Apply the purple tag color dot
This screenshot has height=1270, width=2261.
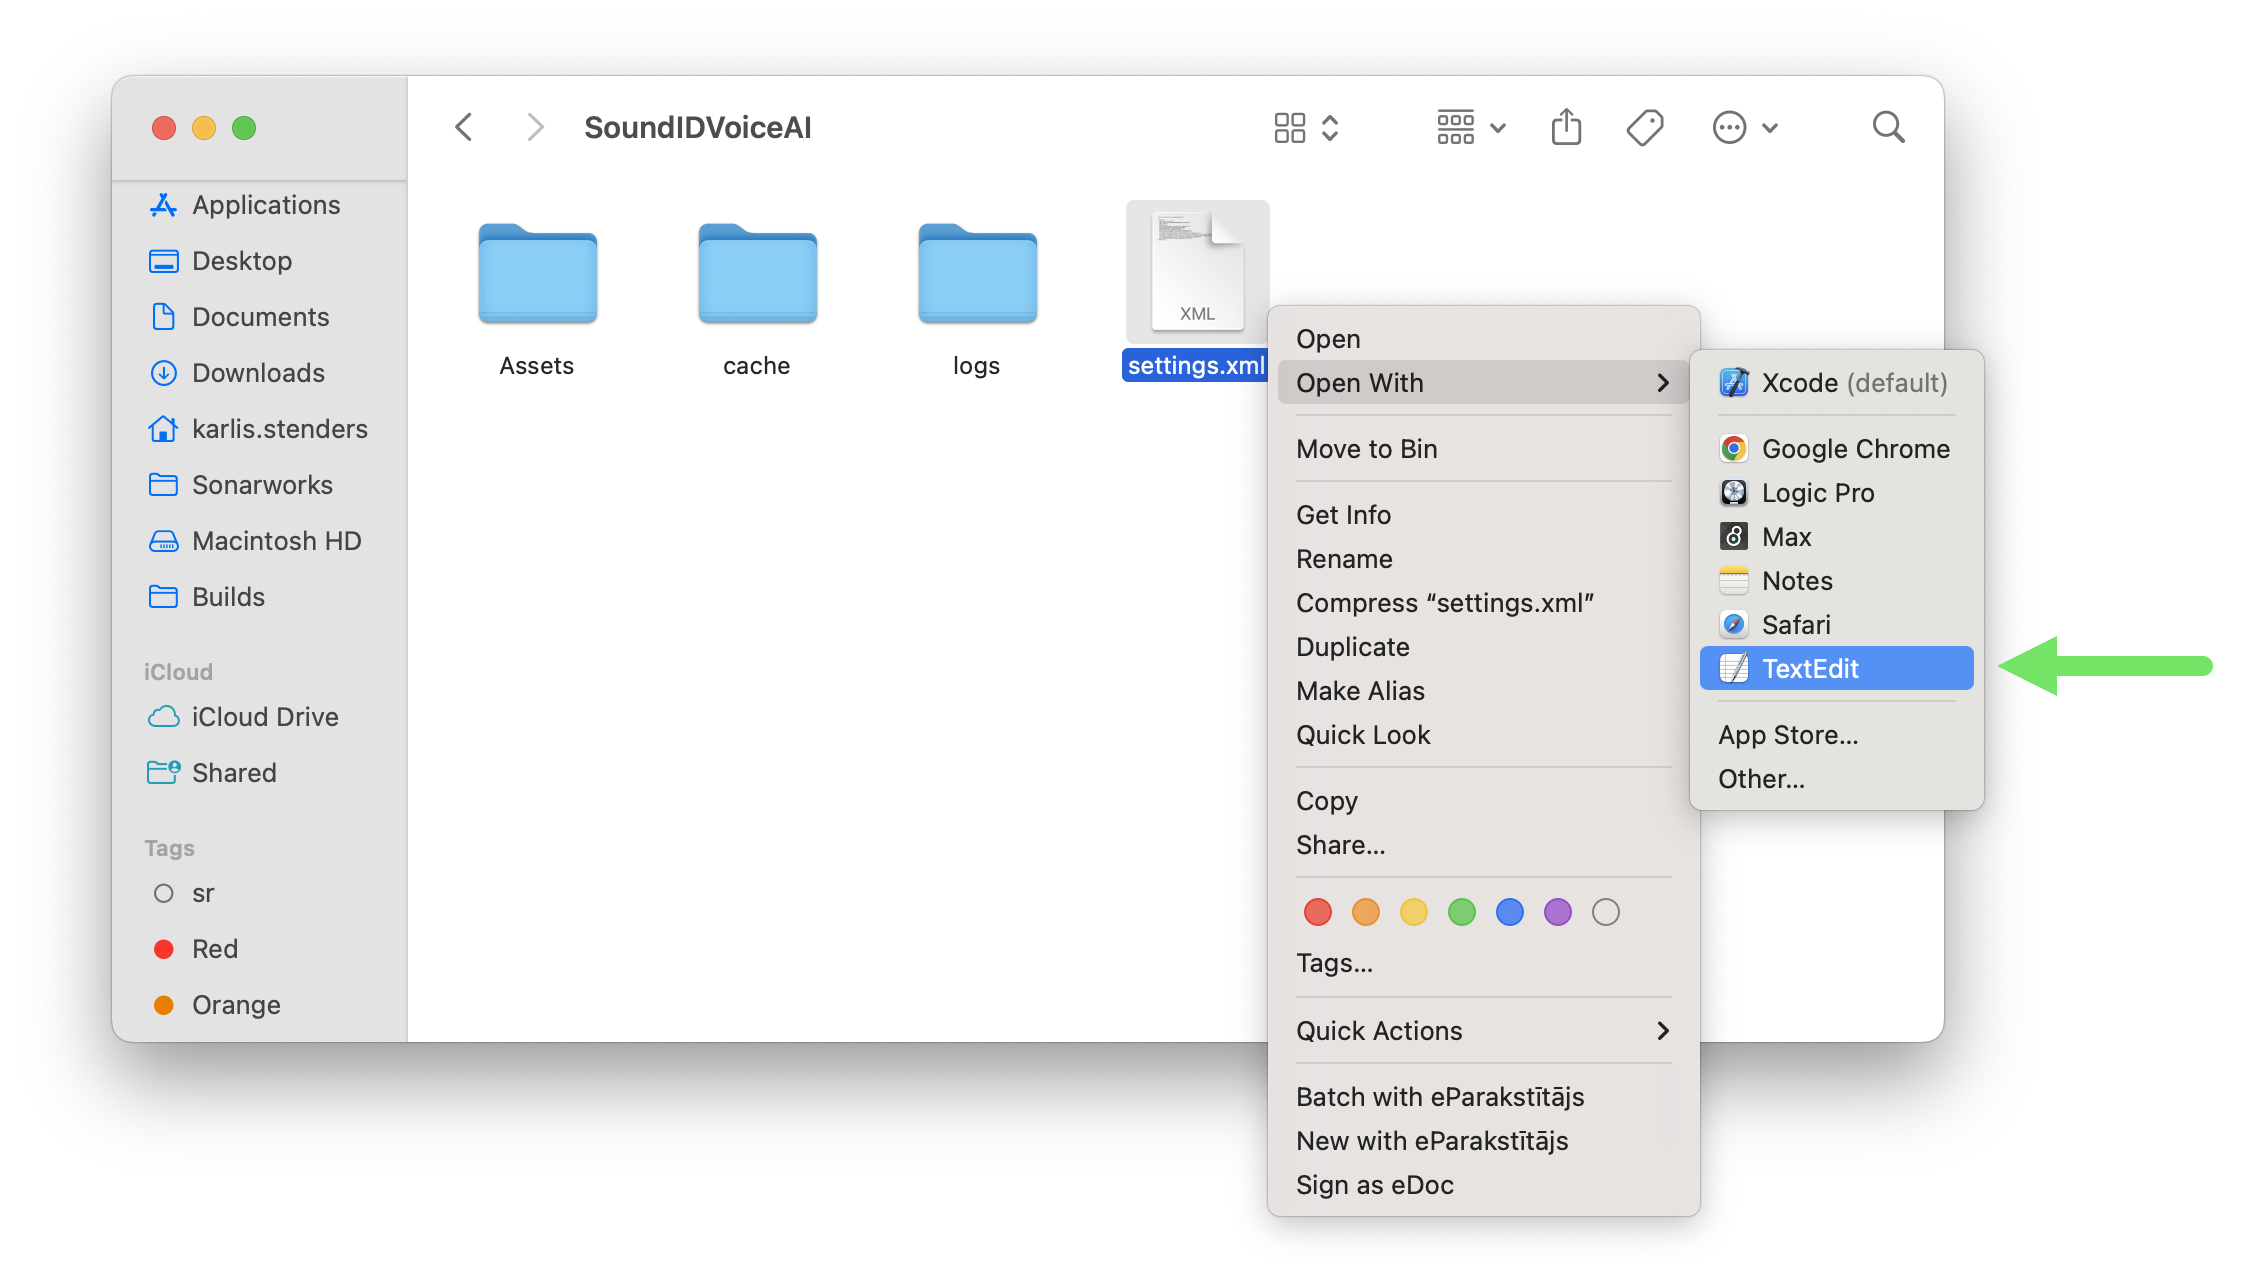1558,912
